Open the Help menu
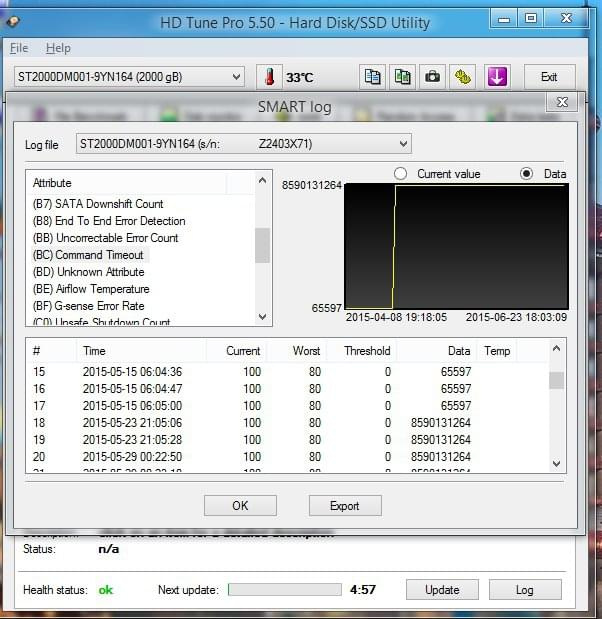The image size is (602, 619). pos(58,48)
